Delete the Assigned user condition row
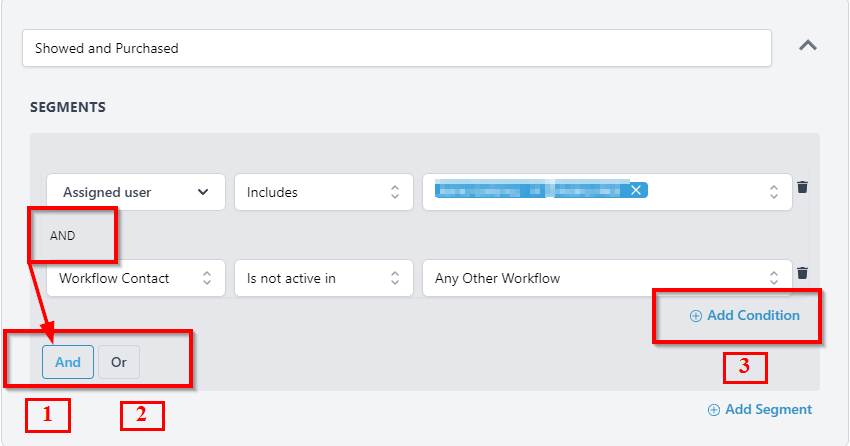850x446 pixels. point(802,187)
